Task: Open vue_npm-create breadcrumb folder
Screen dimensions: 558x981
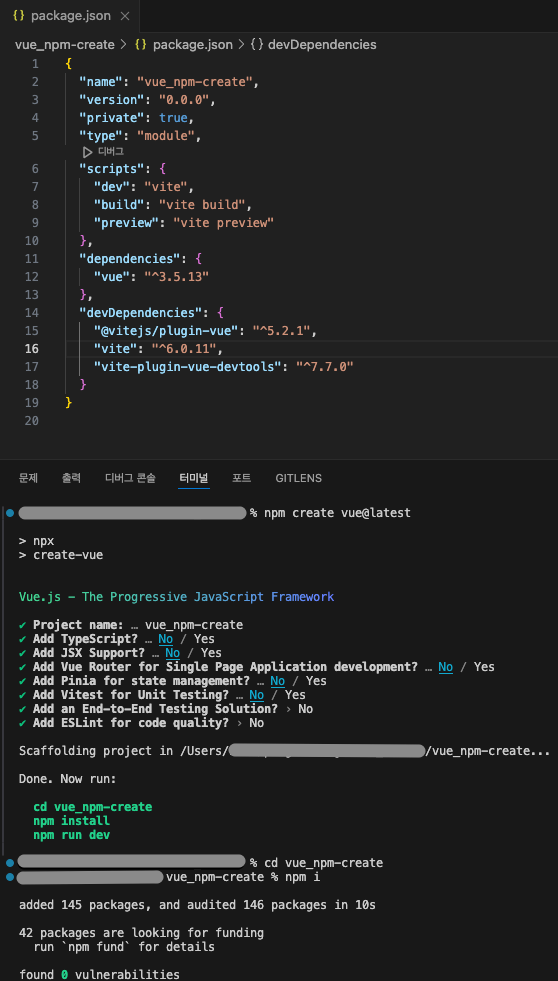Action: pos(64,44)
